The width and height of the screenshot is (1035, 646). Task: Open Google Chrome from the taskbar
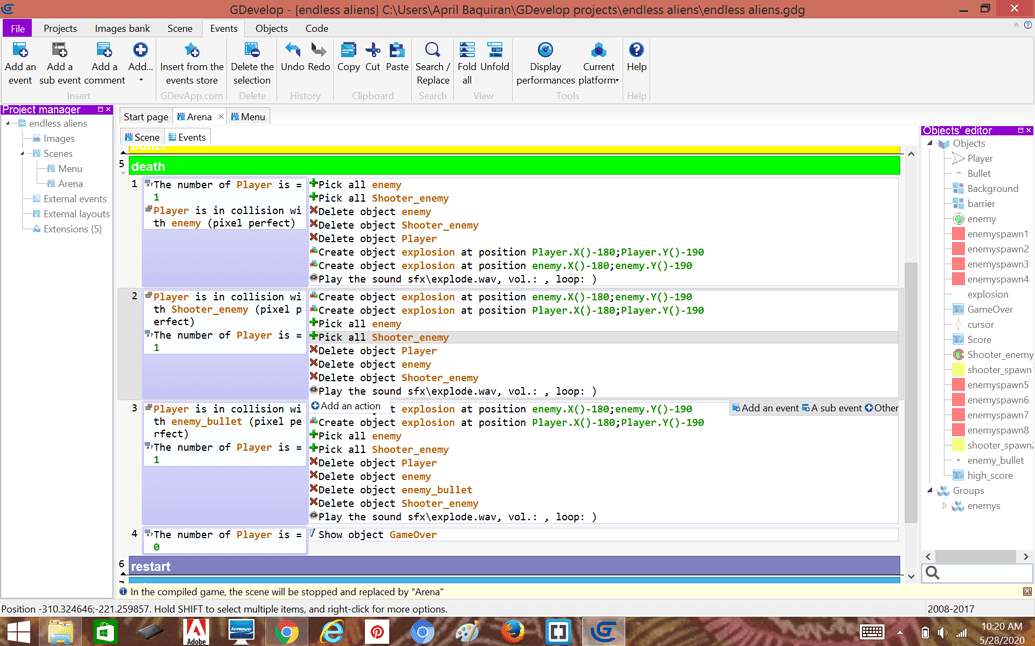(x=287, y=632)
